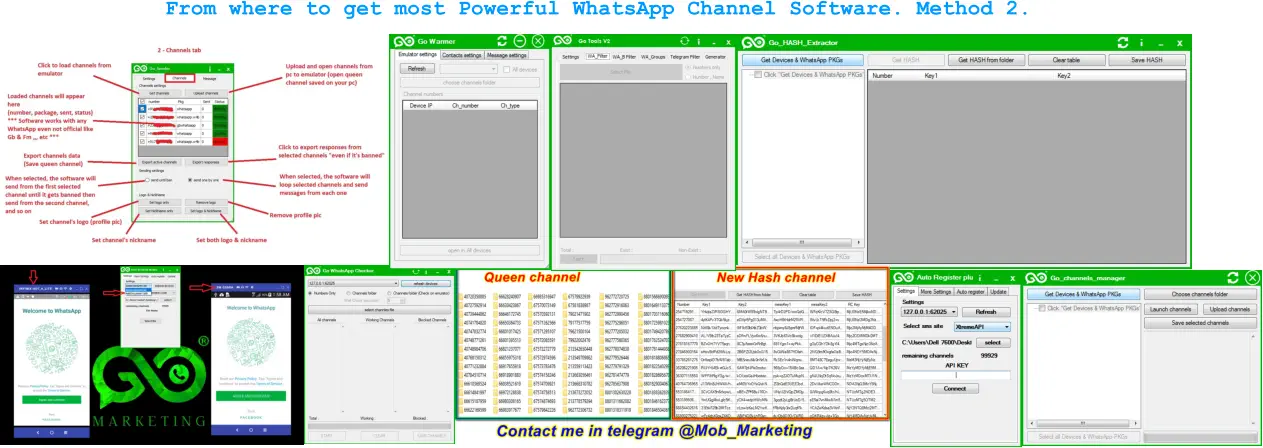Click the API KEY input field

coord(956,375)
